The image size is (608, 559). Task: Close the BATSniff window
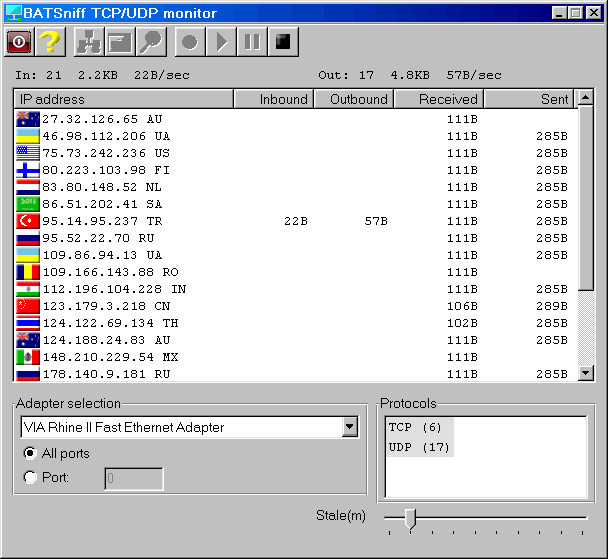pos(594,13)
